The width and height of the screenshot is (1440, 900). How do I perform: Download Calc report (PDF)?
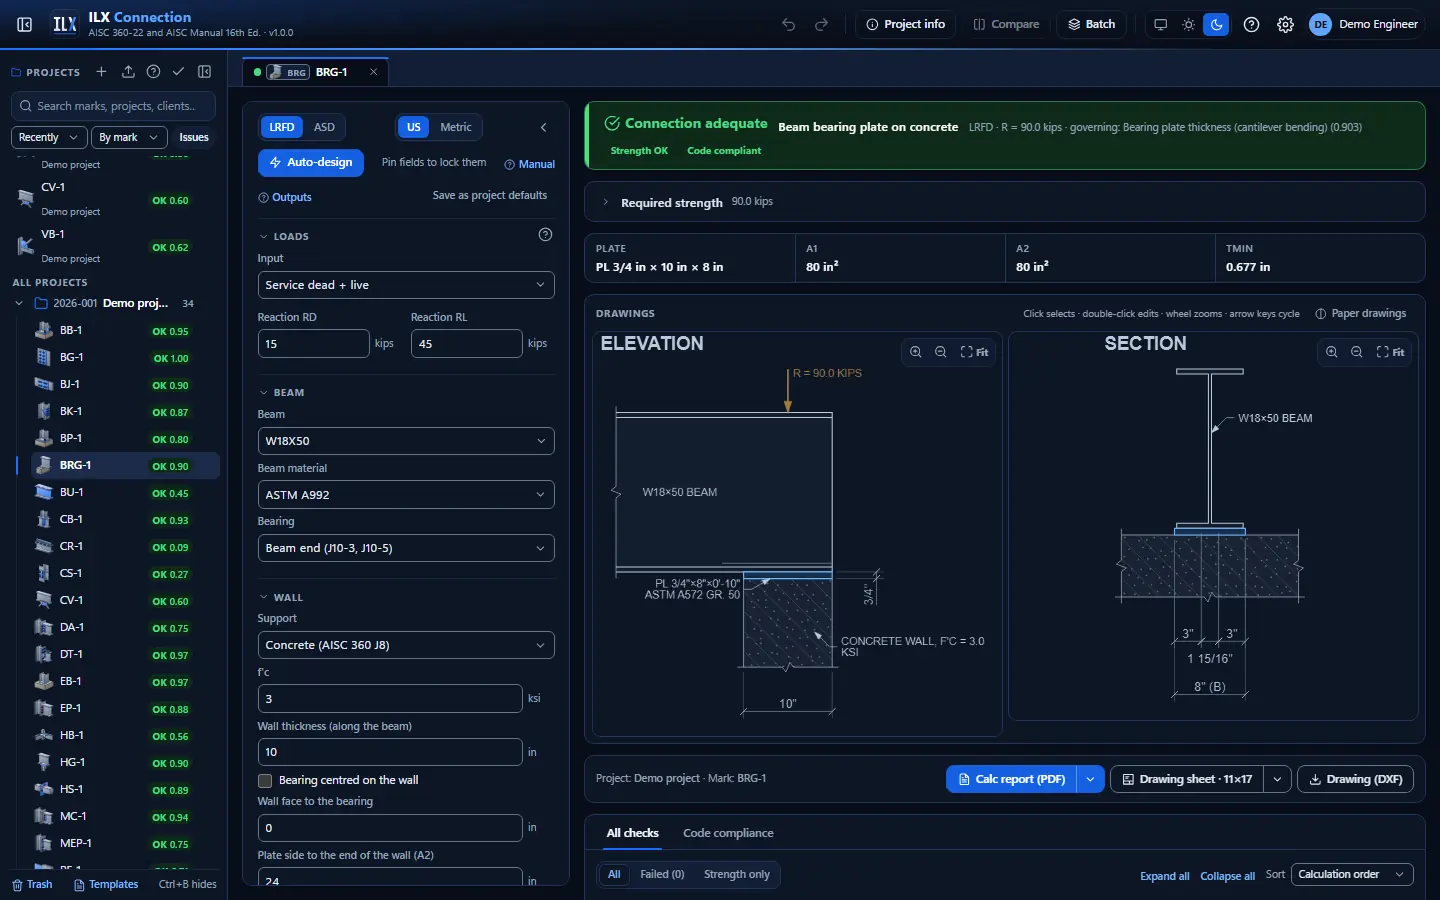point(1011,779)
